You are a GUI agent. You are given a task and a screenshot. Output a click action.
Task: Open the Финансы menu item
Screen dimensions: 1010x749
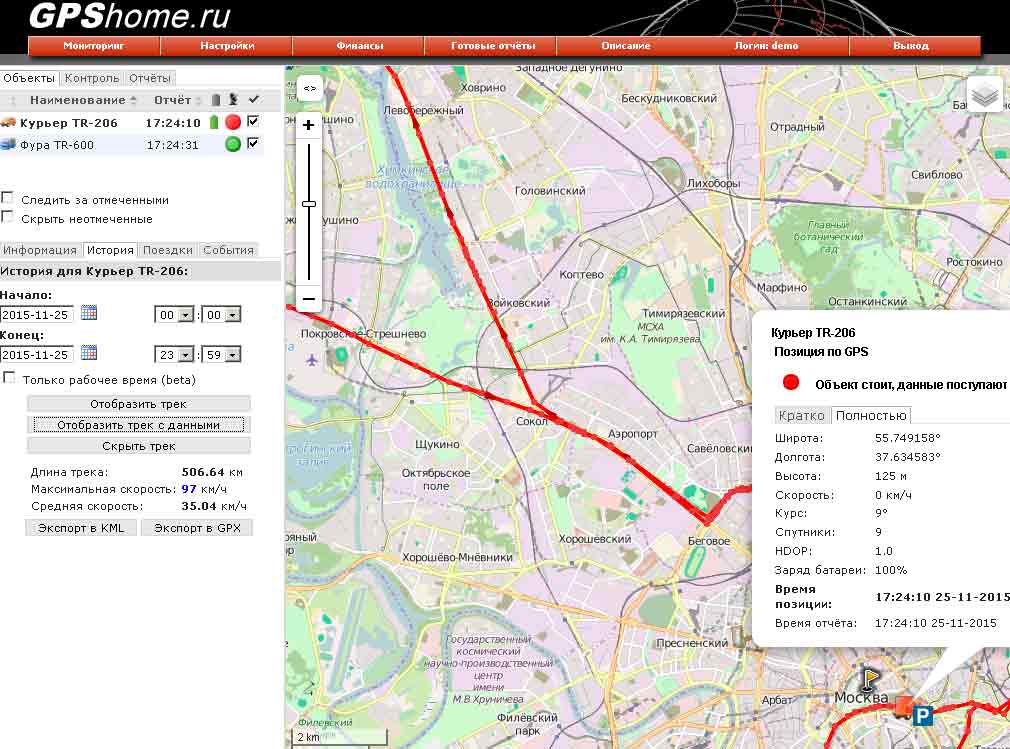coord(359,46)
